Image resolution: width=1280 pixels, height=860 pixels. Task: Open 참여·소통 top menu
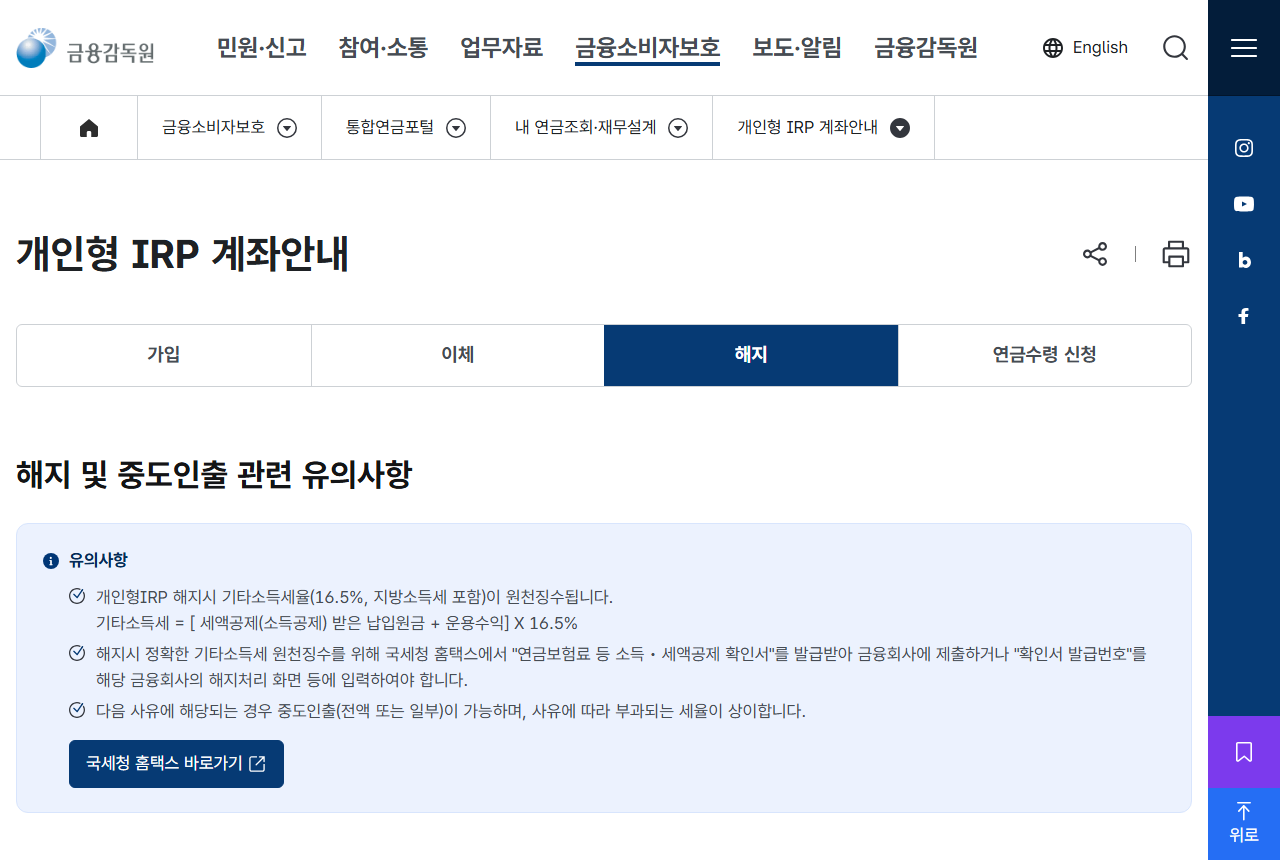tap(383, 47)
